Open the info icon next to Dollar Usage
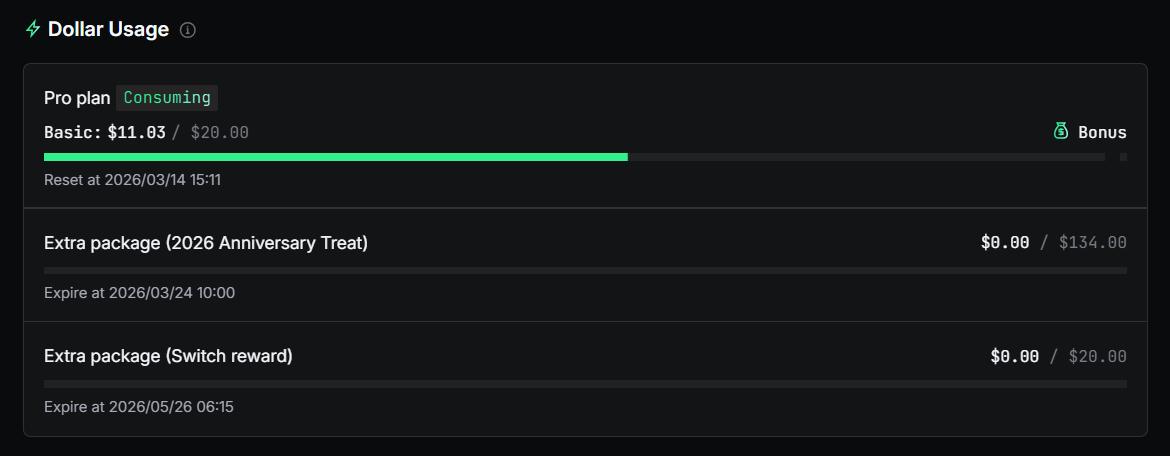The width and height of the screenshot is (1170, 456). (x=187, y=30)
